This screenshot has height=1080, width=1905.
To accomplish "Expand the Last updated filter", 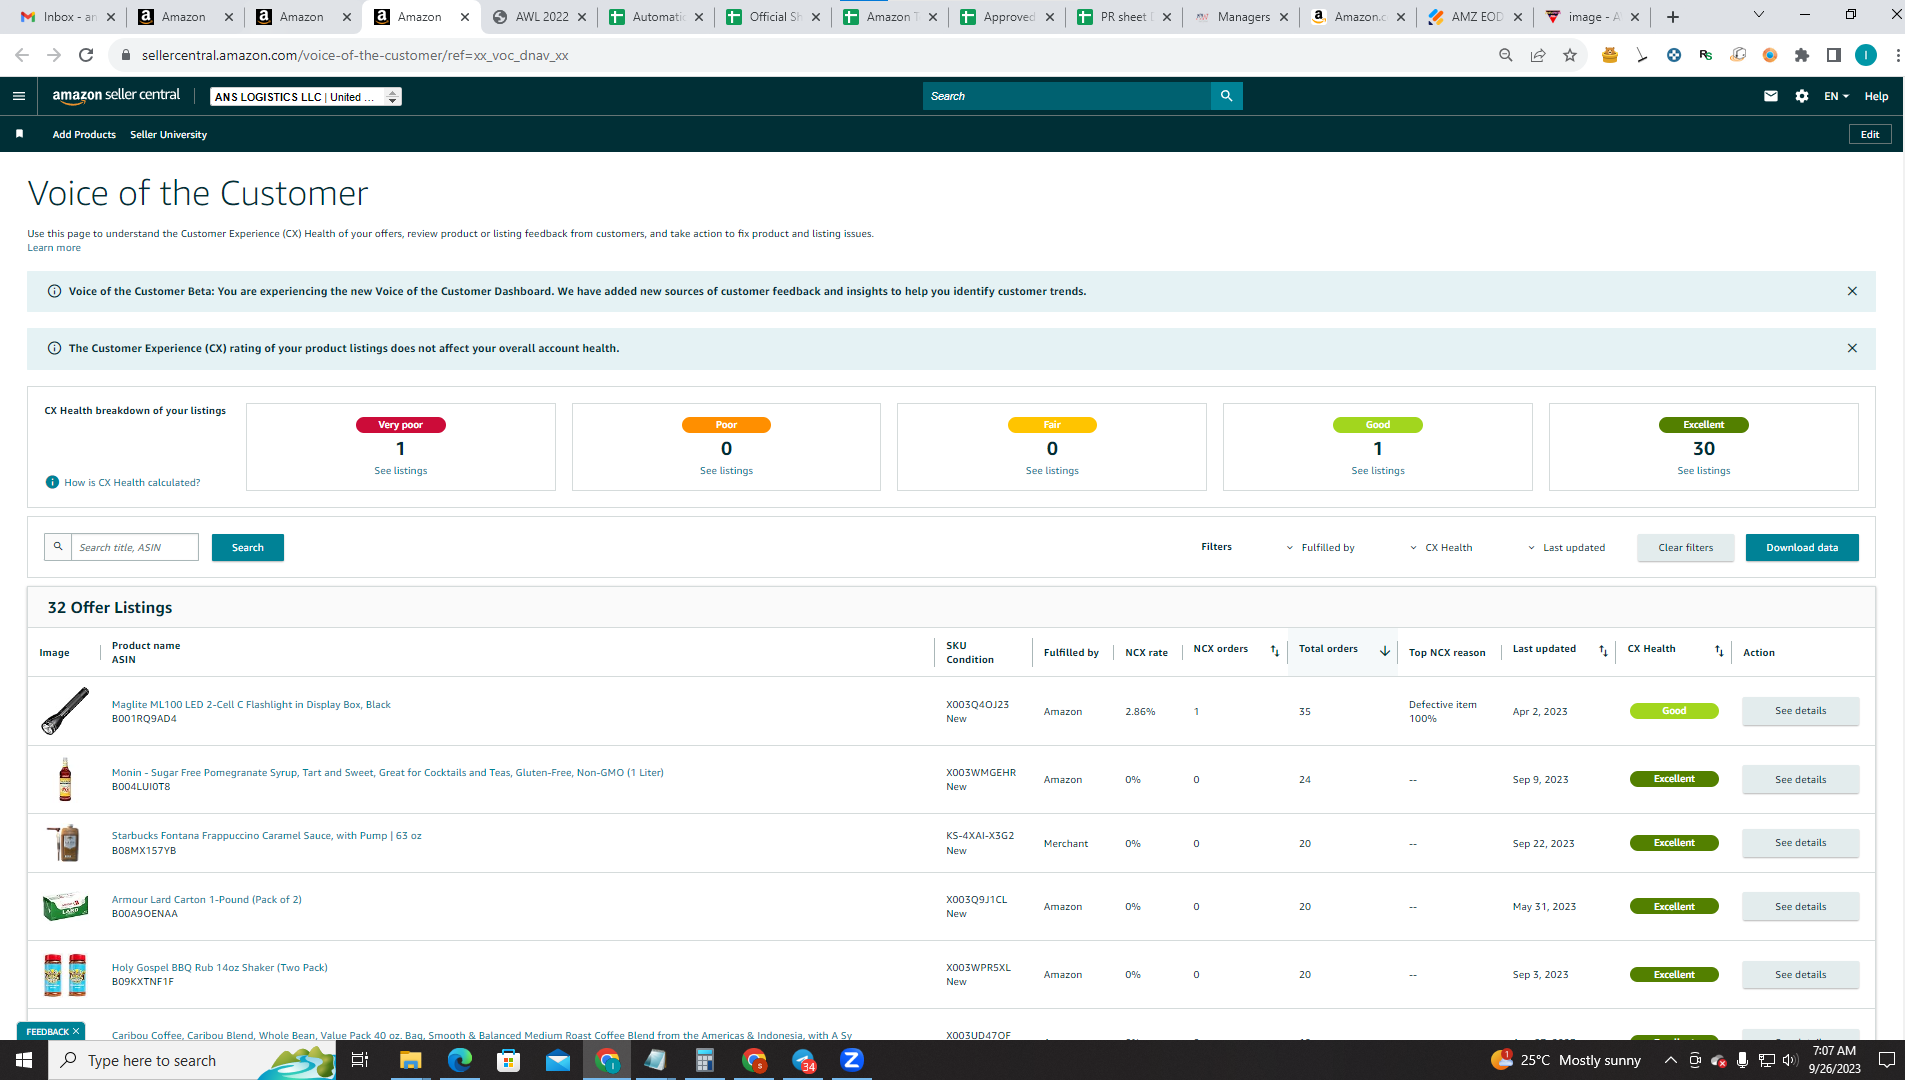I will 1567,548.
